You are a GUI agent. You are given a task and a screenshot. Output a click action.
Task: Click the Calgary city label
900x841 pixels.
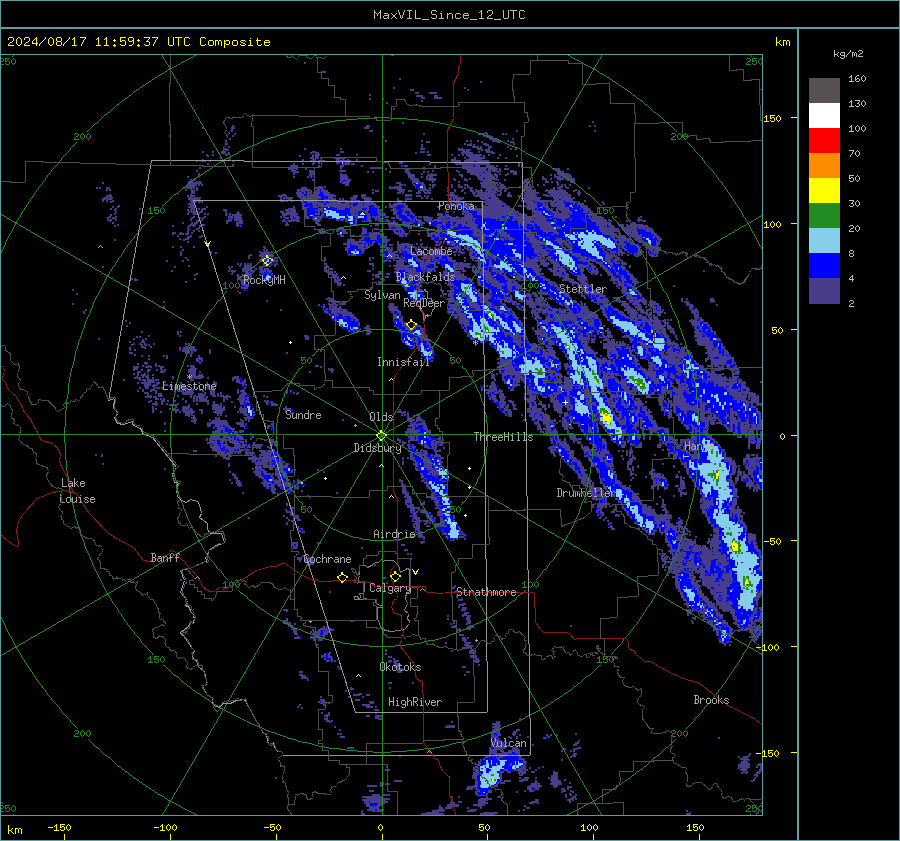click(390, 588)
